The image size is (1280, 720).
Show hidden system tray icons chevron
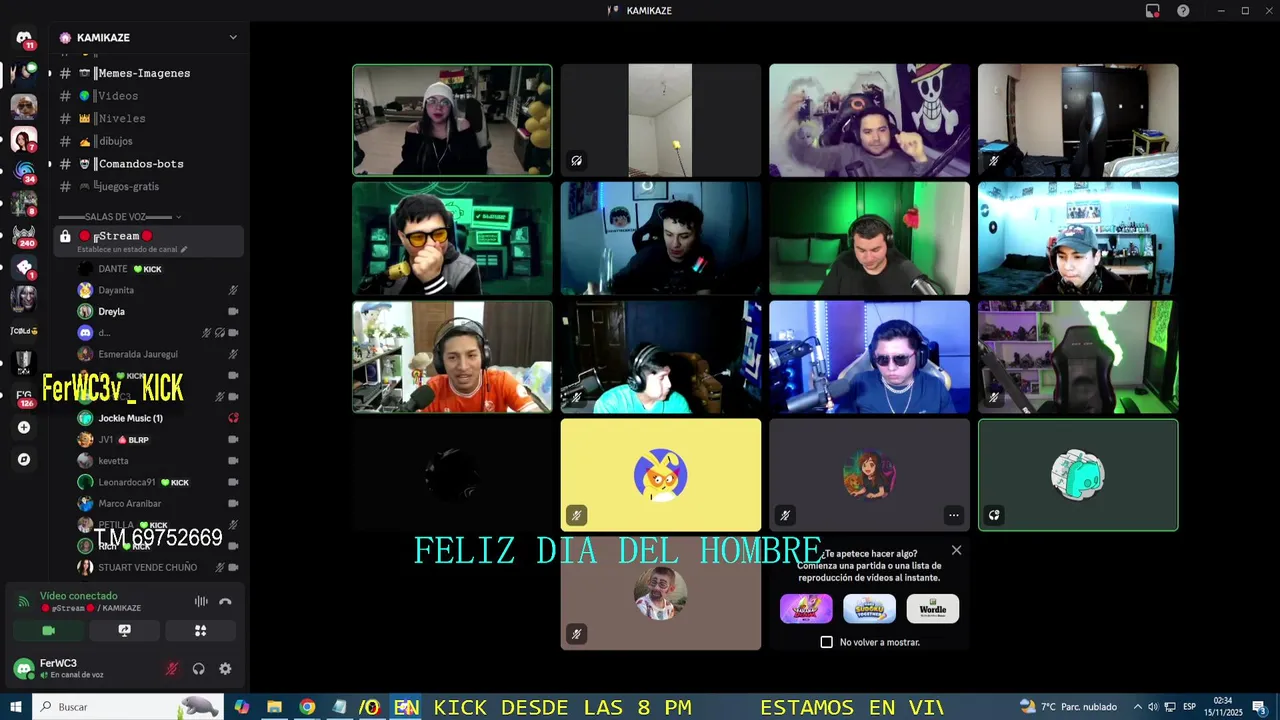[1139, 707]
